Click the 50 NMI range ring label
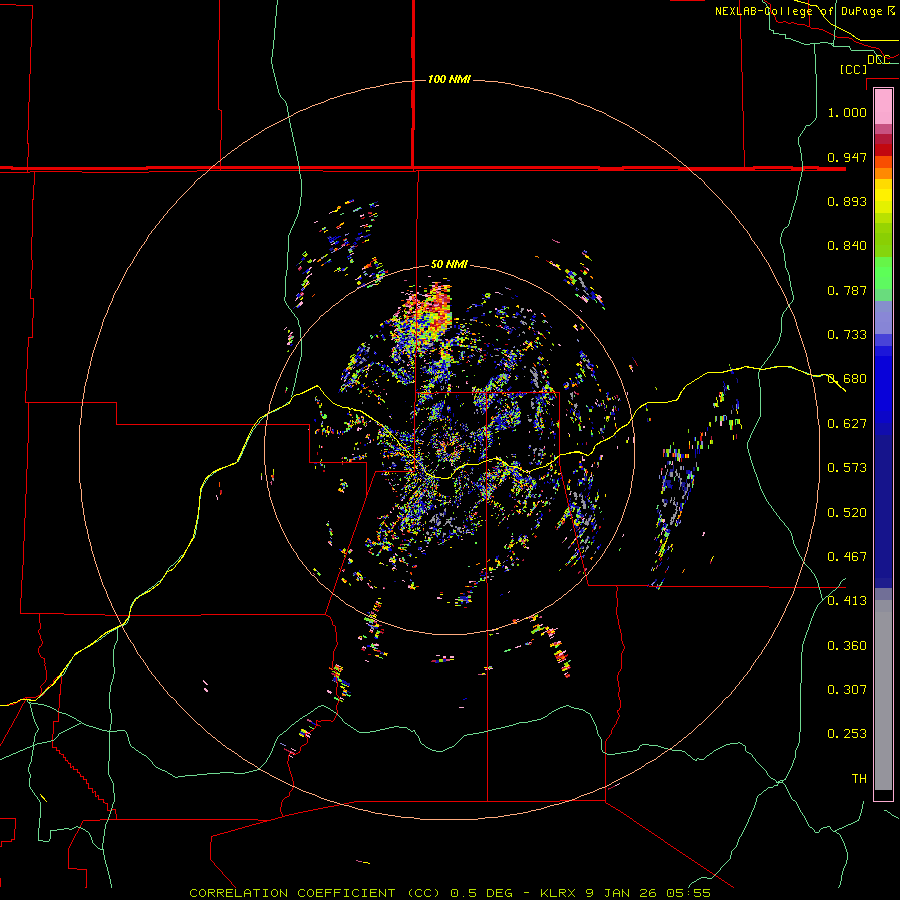Image resolution: width=900 pixels, height=900 pixels. [x=449, y=264]
